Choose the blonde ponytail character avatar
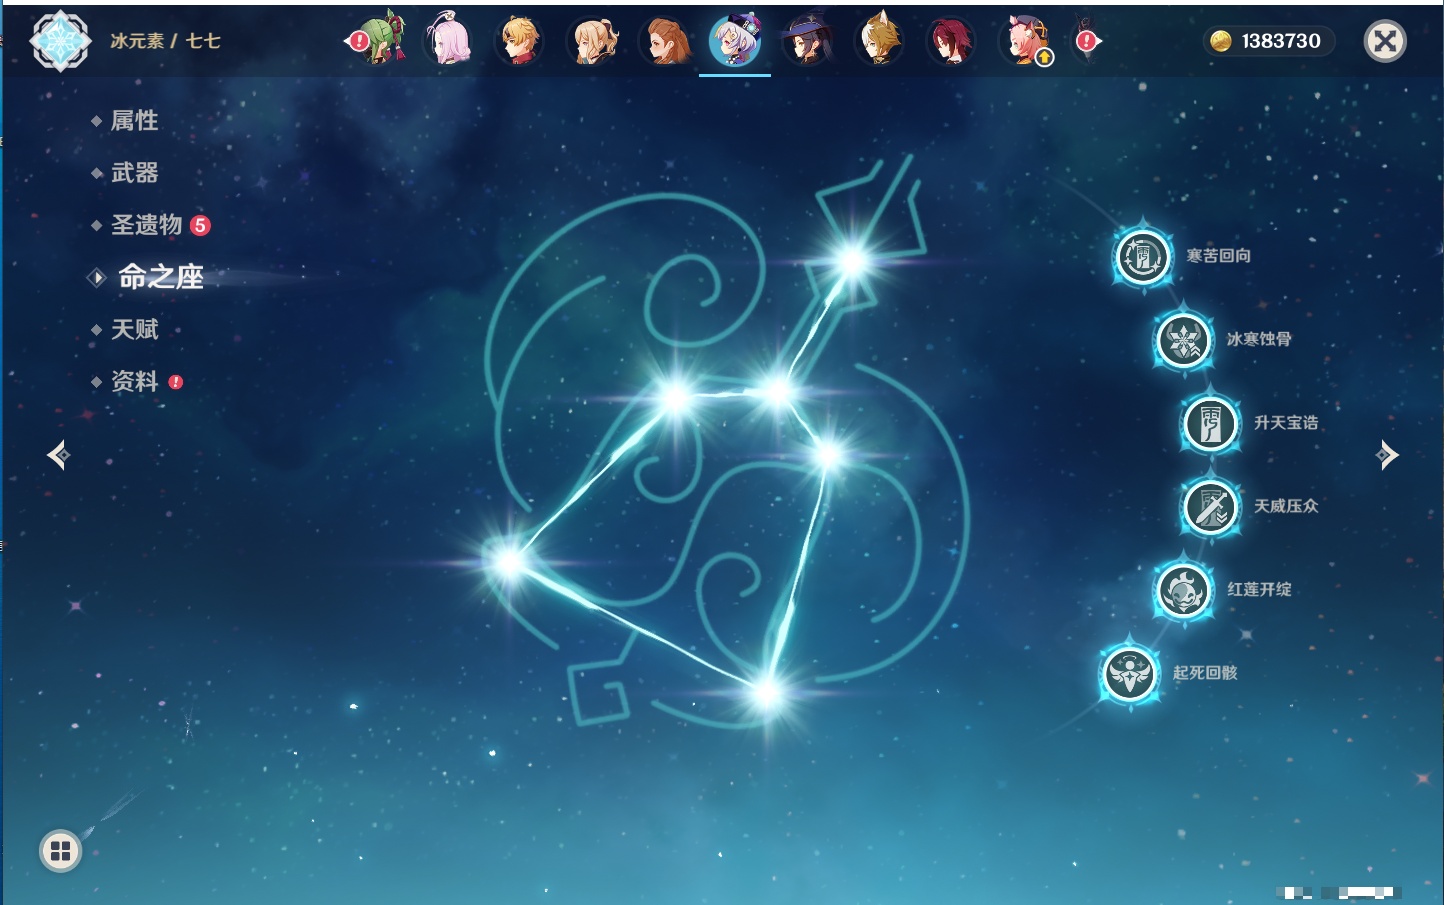Image resolution: width=1444 pixels, height=905 pixels. tap(592, 40)
